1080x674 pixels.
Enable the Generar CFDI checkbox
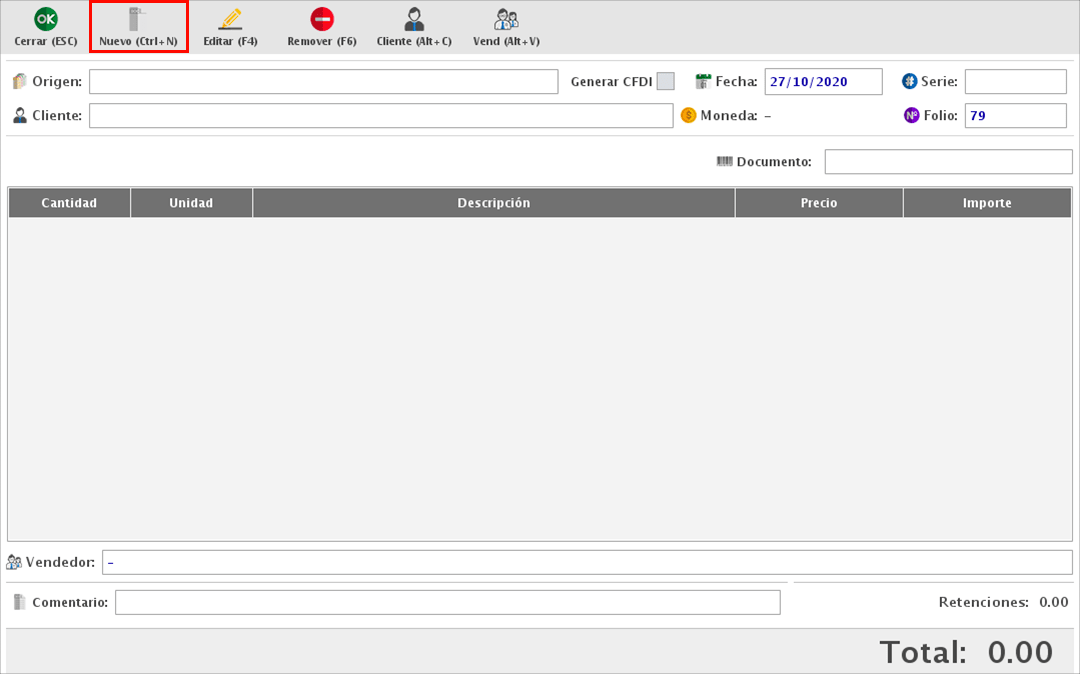(665, 82)
